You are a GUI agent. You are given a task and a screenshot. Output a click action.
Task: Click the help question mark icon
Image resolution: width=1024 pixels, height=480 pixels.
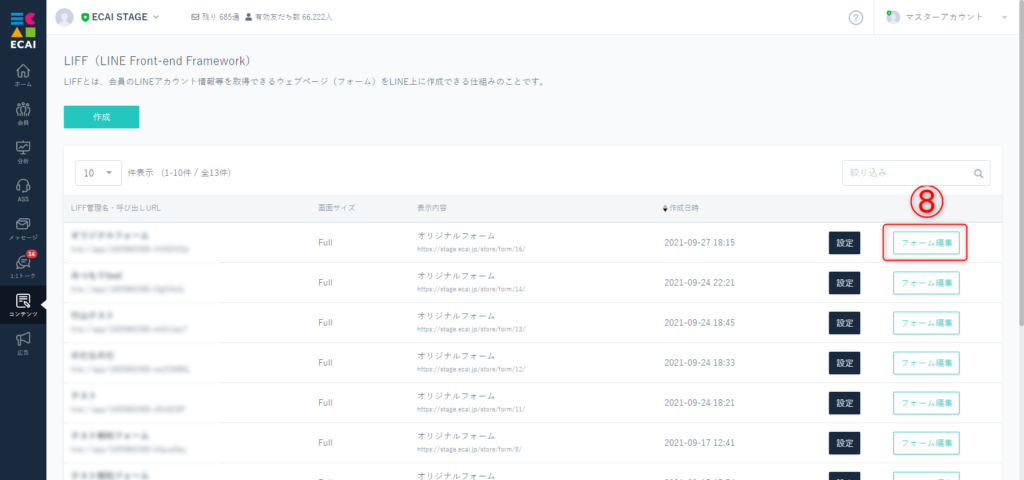pyautogui.click(x=856, y=18)
